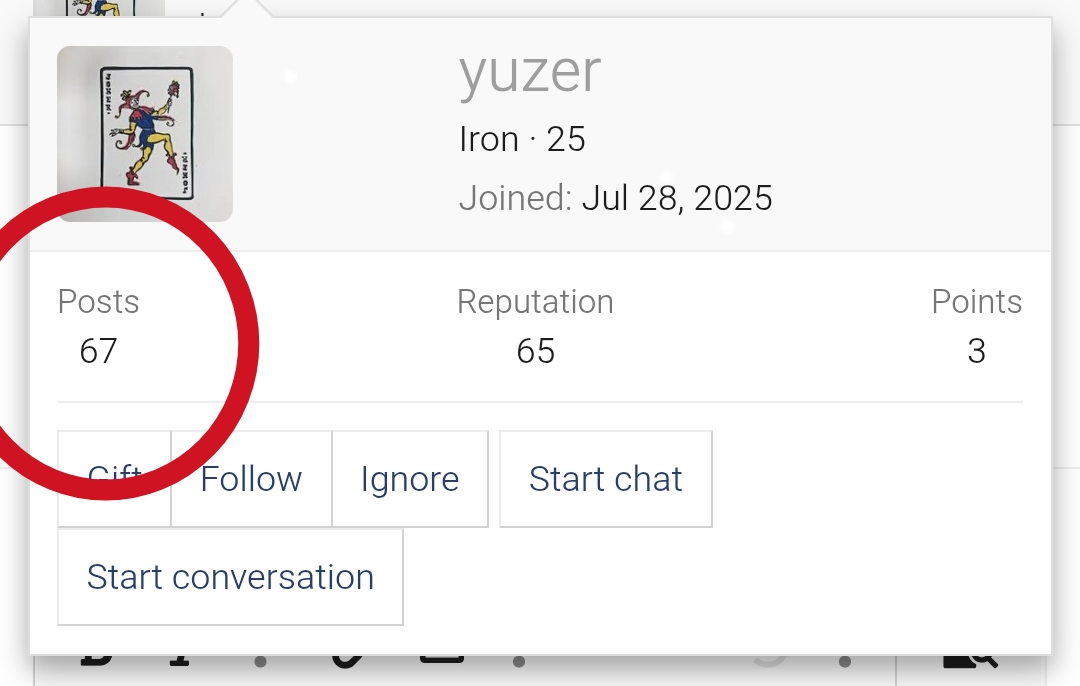Image resolution: width=1080 pixels, height=686 pixels.
Task: Click the joker card profile avatar
Action: 144,133
